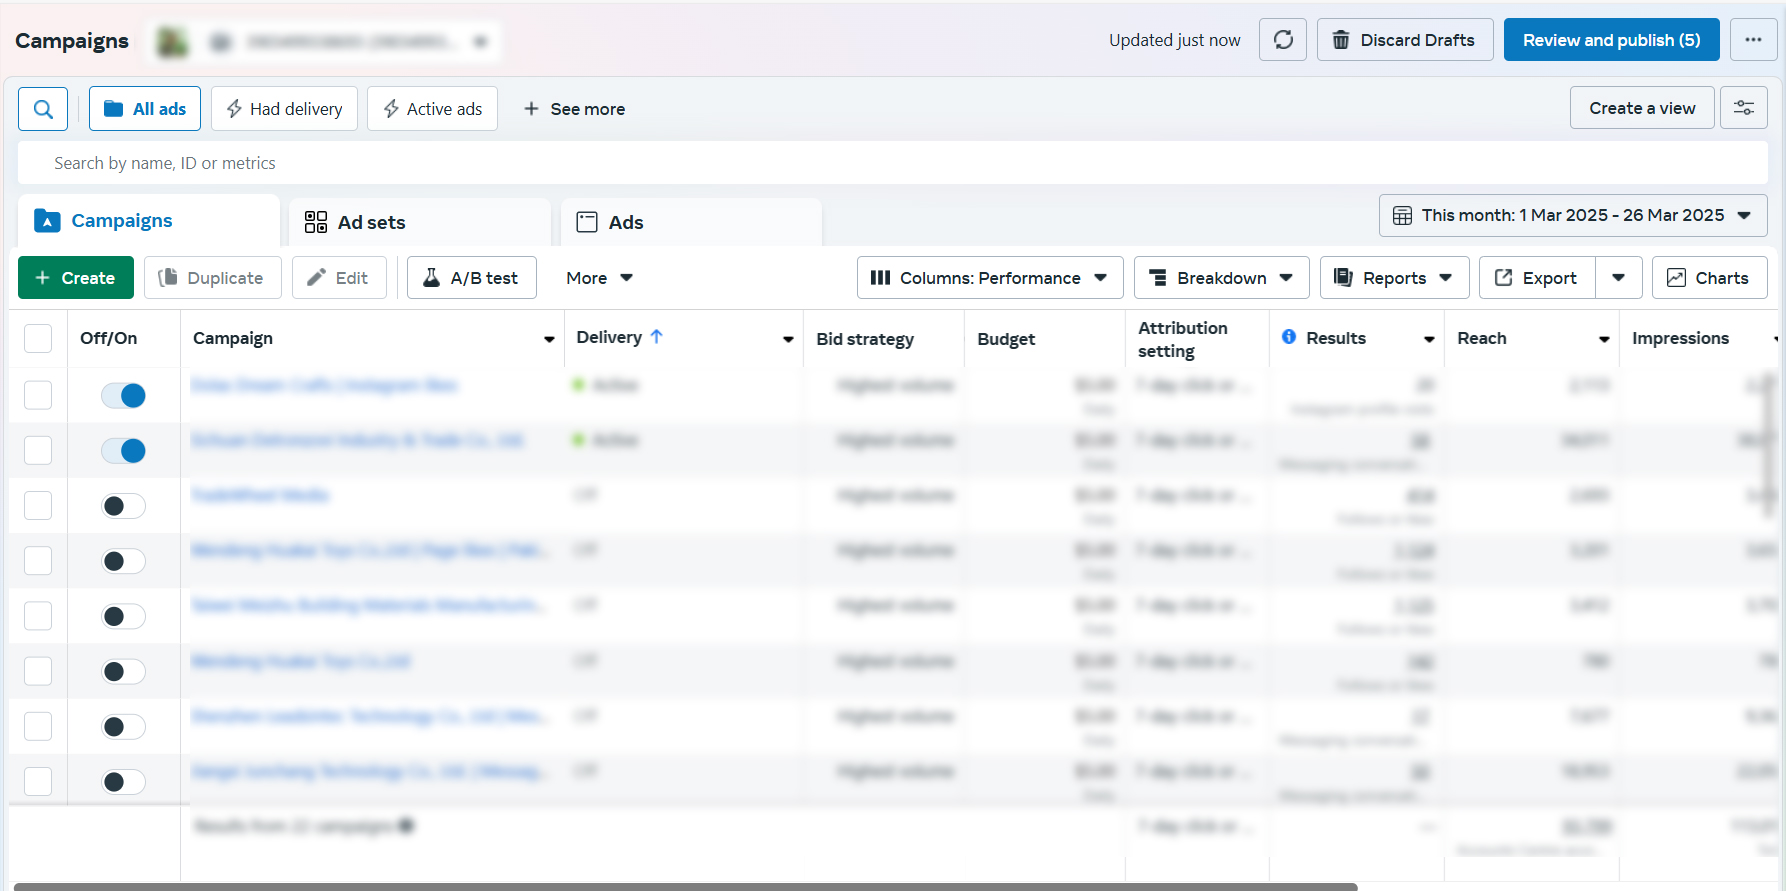Click the horizontal scrollbar at bottom
Image resolution: width=1786 pixels, height=891 pixels.
tap(685, 886)
